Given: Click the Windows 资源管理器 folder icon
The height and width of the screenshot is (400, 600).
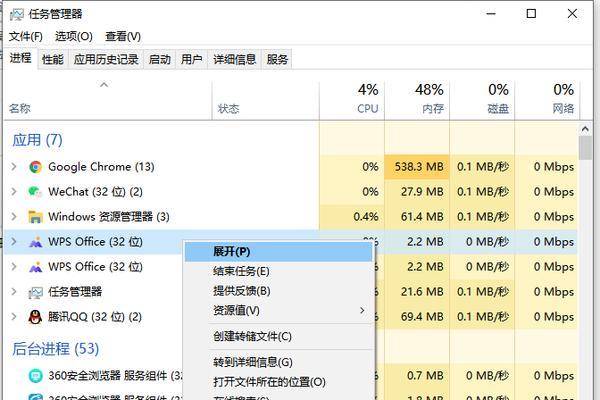Looking at the screenshot, I should [36, 217].
